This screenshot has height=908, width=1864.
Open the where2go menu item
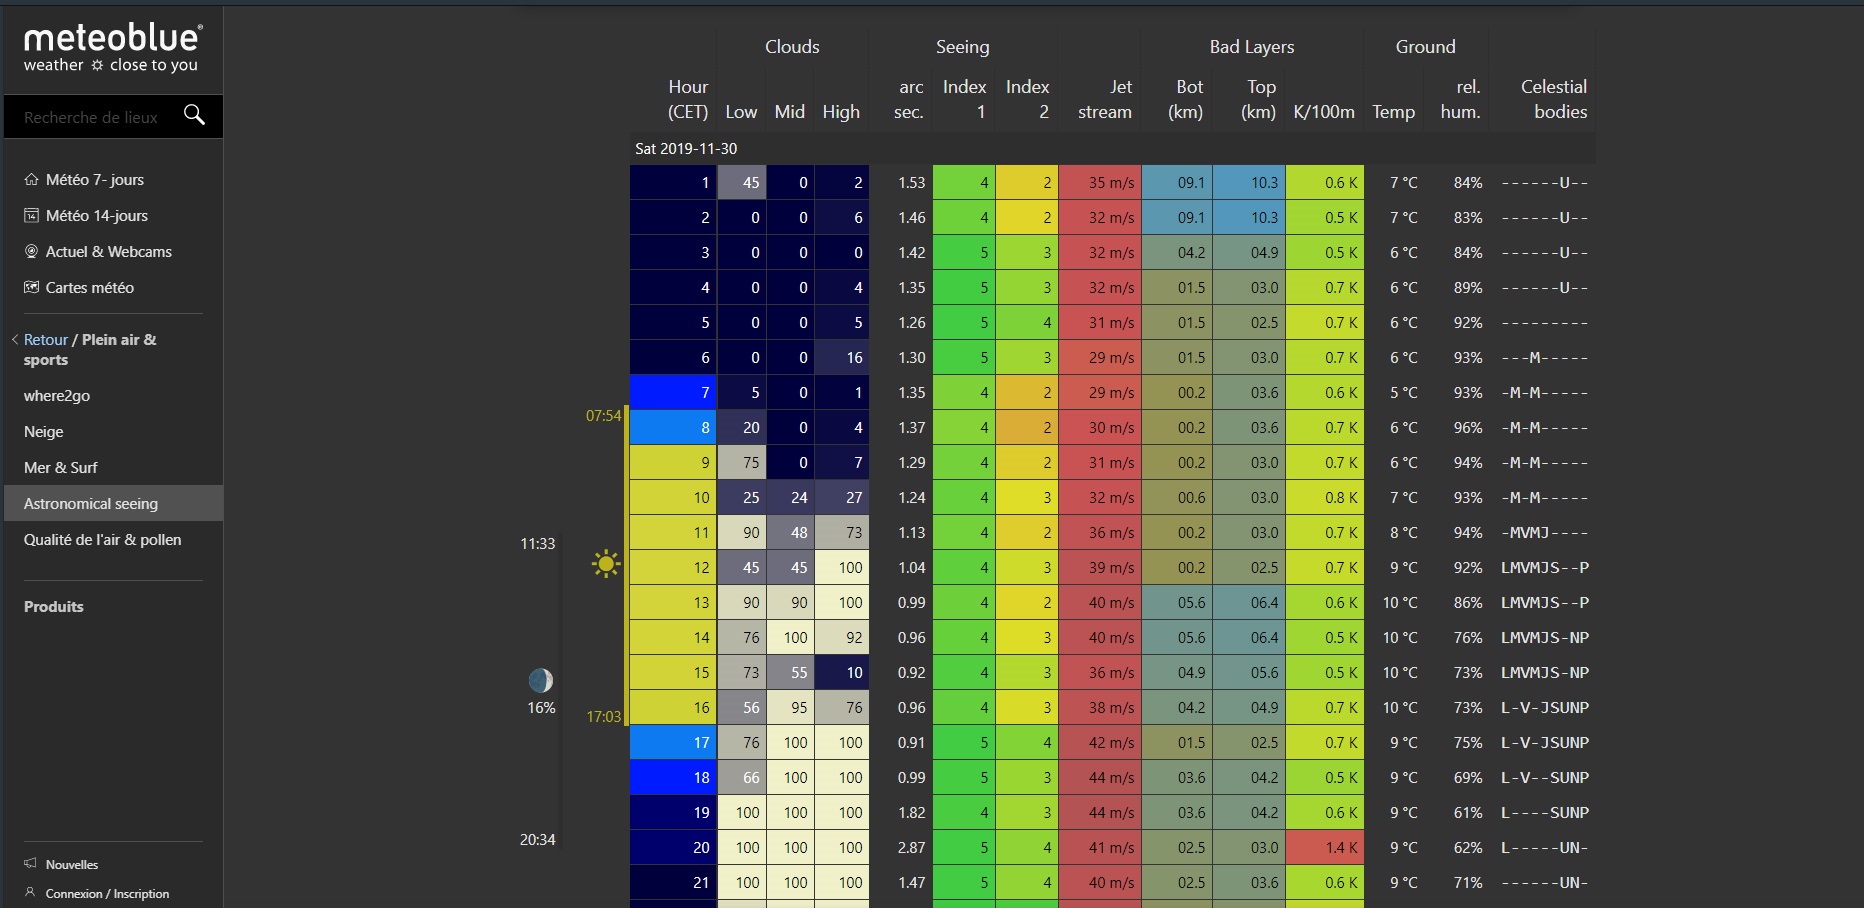coord(57,396)
